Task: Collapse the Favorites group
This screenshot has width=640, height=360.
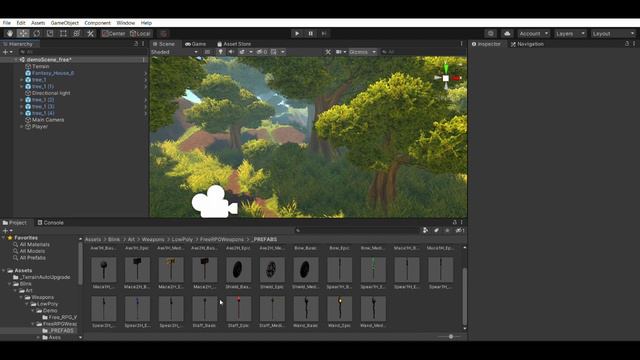Action: [x=4, y=238]
